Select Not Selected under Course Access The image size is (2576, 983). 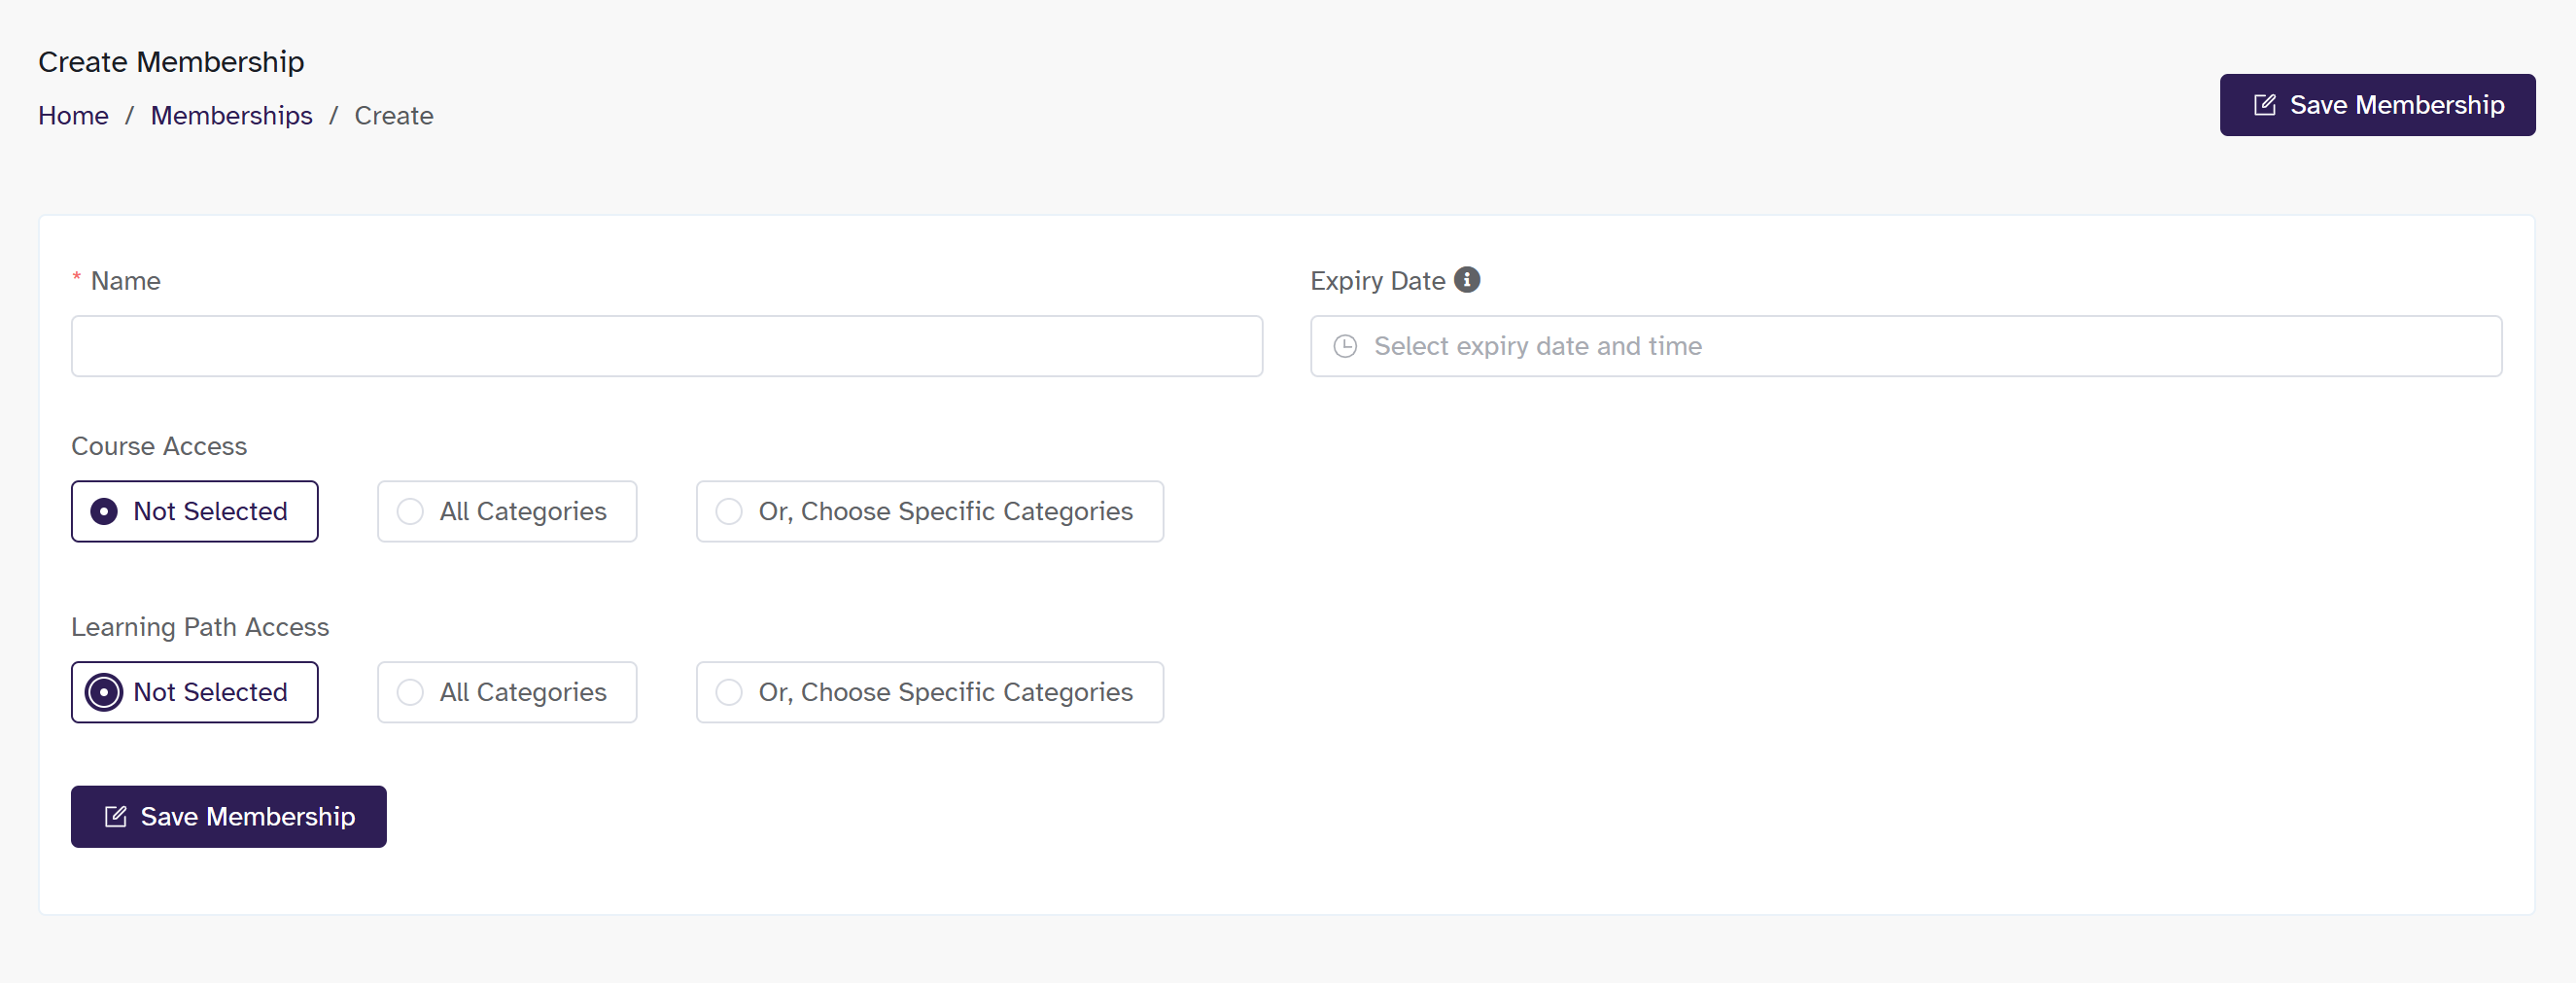(104, 511)
